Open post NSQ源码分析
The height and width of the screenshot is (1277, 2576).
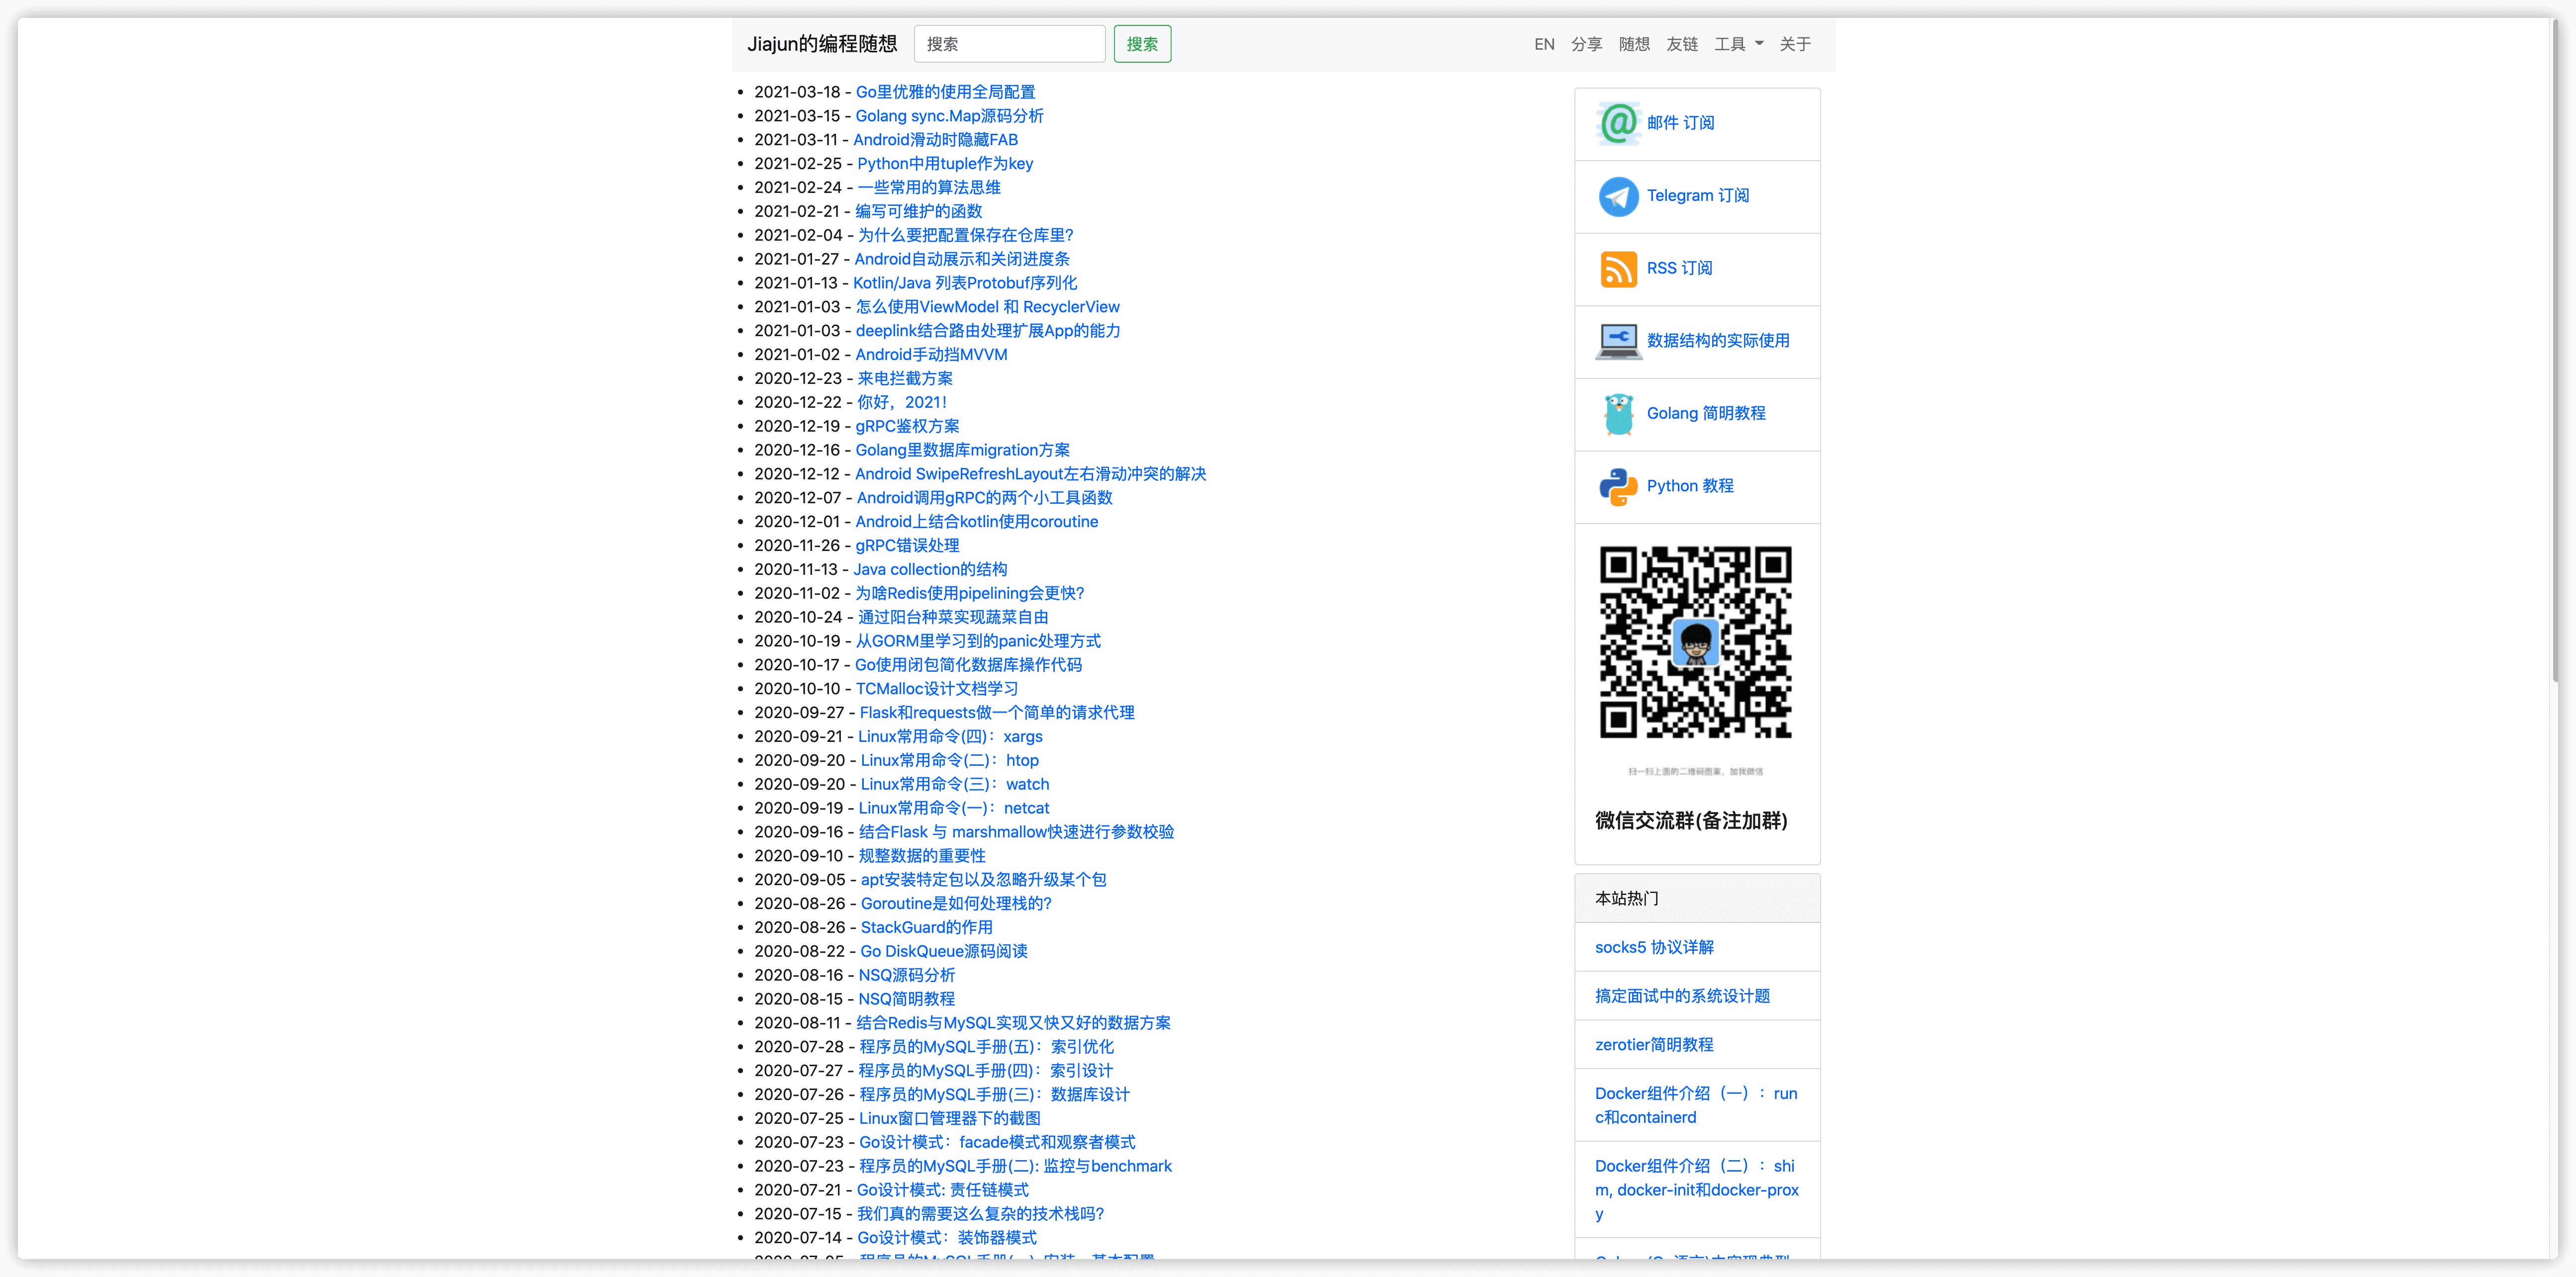(x=907, y=976)
